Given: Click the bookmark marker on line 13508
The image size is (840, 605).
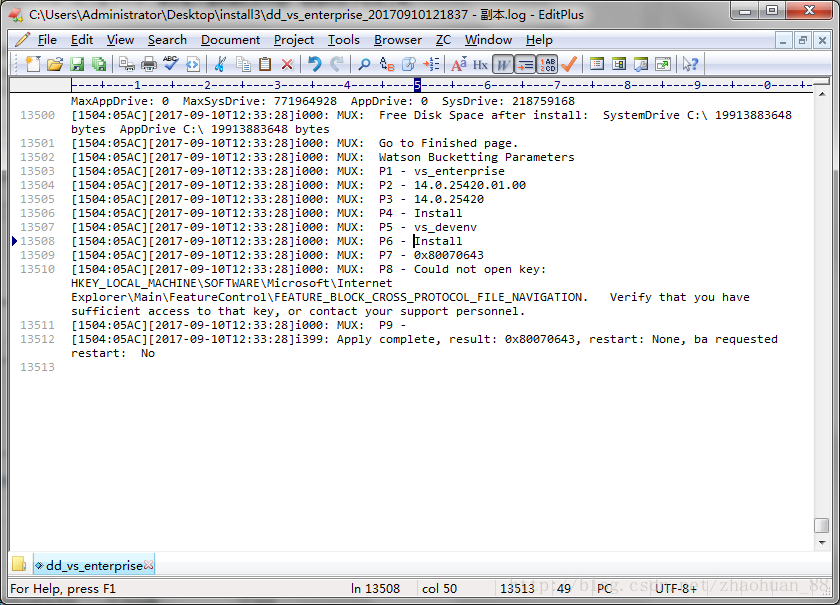Looking at the screenshot, I should (x=14, y=241).
